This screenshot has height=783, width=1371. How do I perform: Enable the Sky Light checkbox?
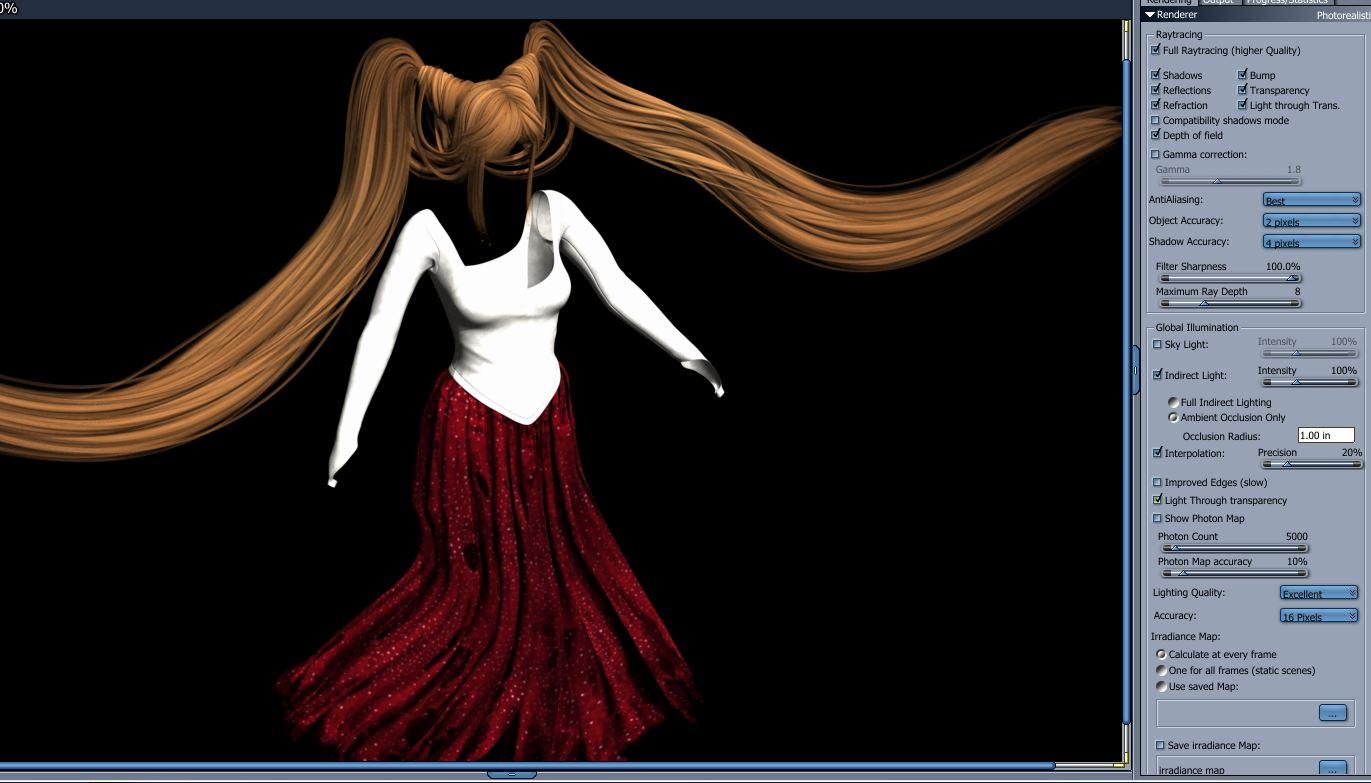pyautogui.click(x=1158, y=345)
